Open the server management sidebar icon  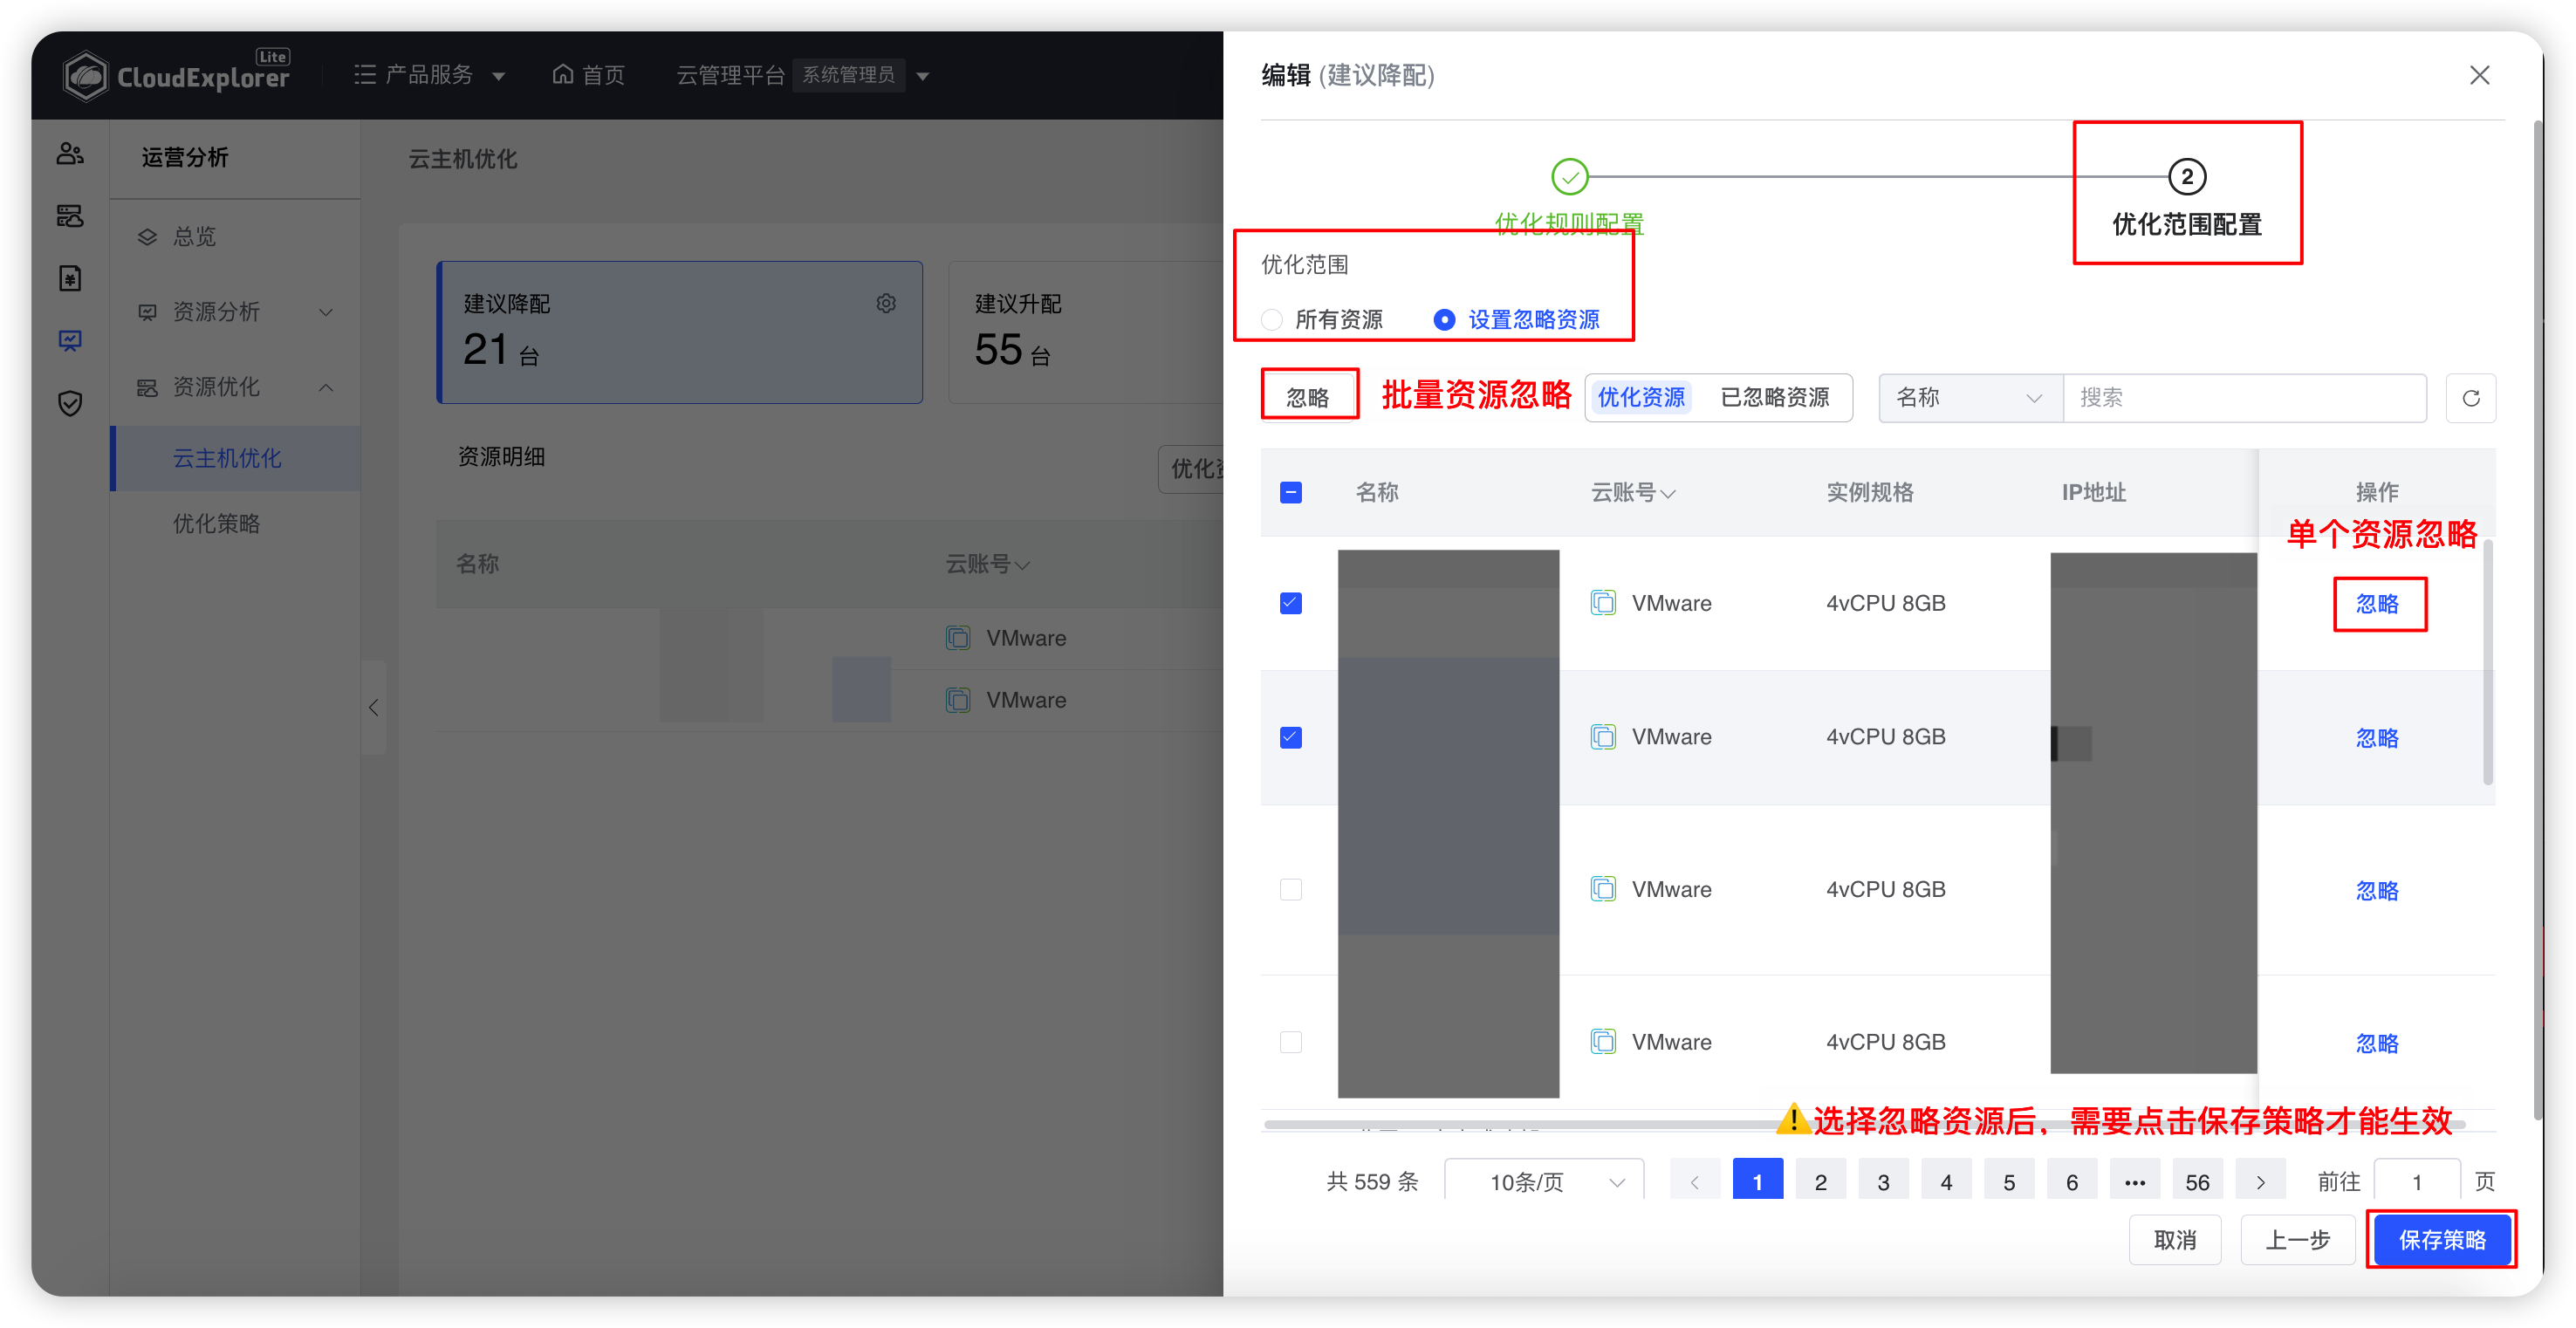(70, 215)
